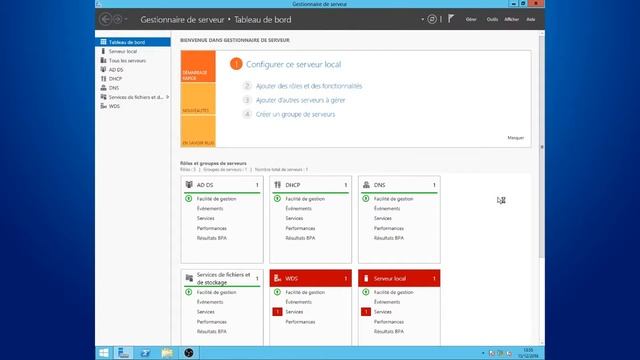
Task: Open the red Serveur local tile header
Action: pyautogui.click(x=399, y=278)
